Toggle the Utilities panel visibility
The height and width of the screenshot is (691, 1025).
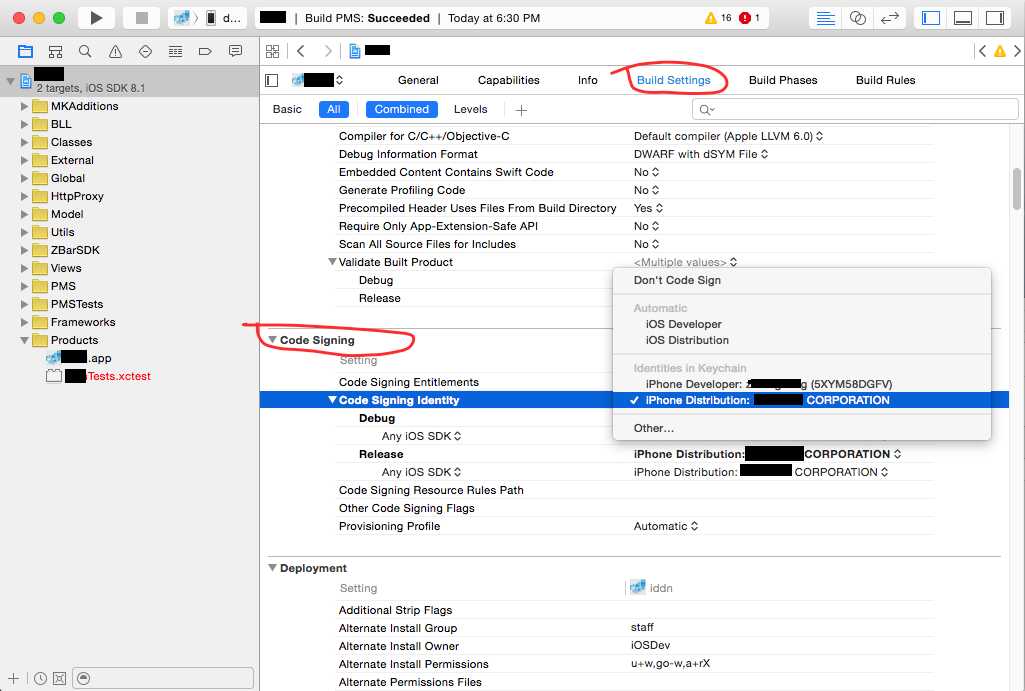click(x=995, y=18)
